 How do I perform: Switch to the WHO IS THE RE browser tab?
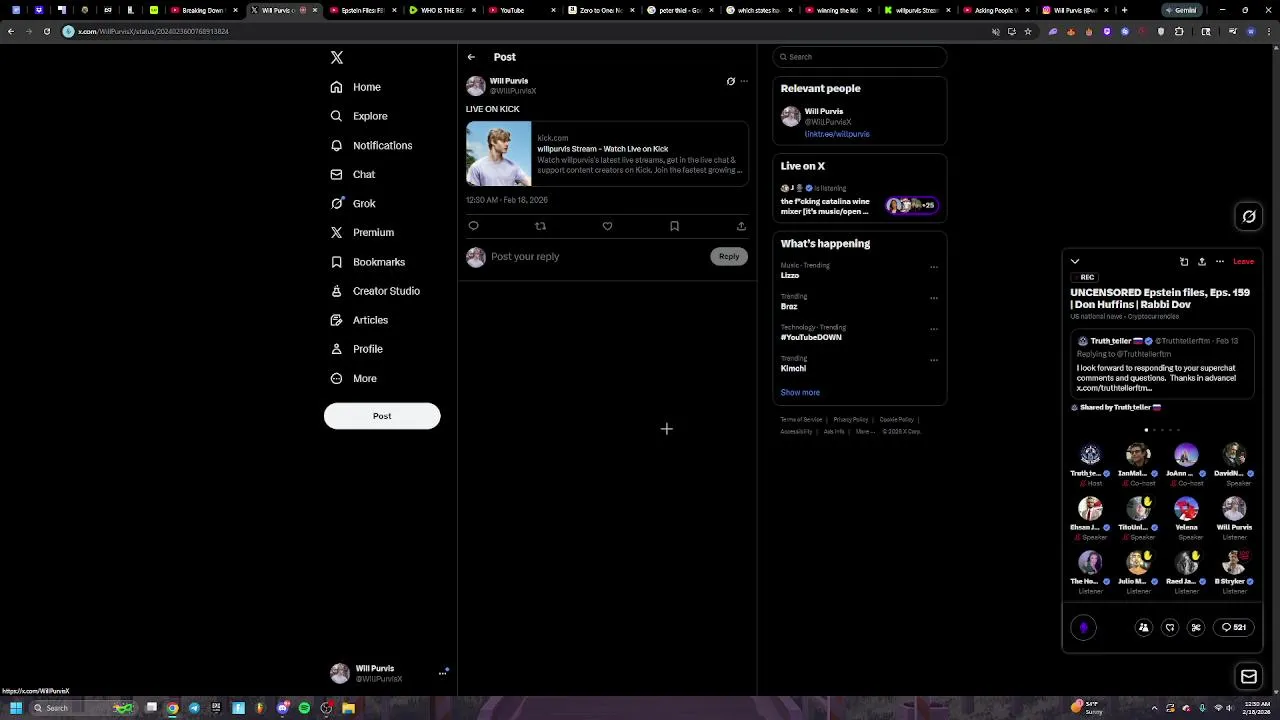[441, 11]
